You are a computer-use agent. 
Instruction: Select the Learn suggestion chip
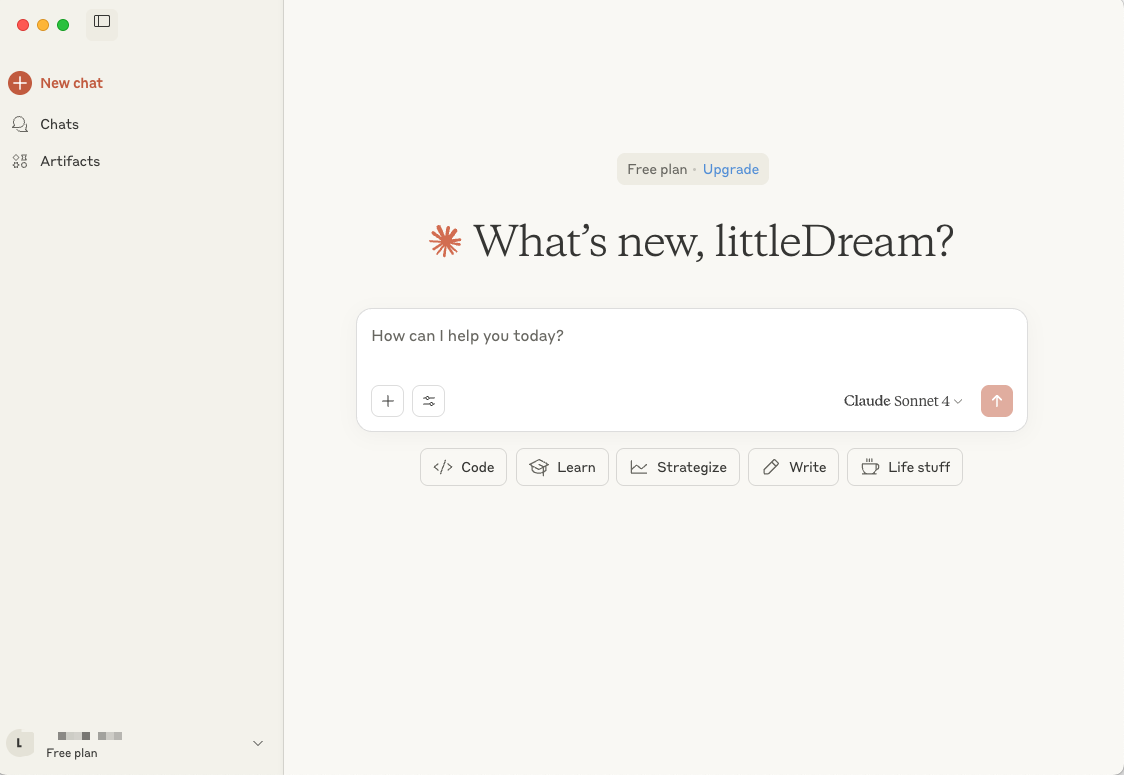coord(562,467)
